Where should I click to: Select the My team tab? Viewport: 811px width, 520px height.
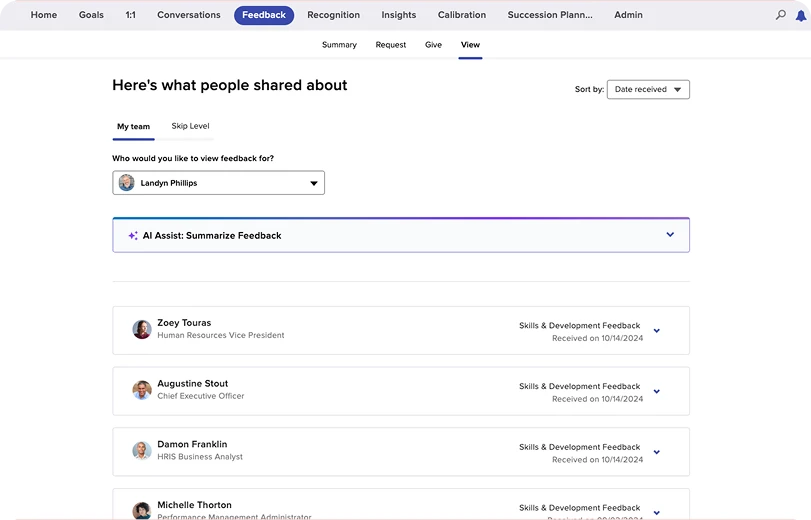click(133, 127)
